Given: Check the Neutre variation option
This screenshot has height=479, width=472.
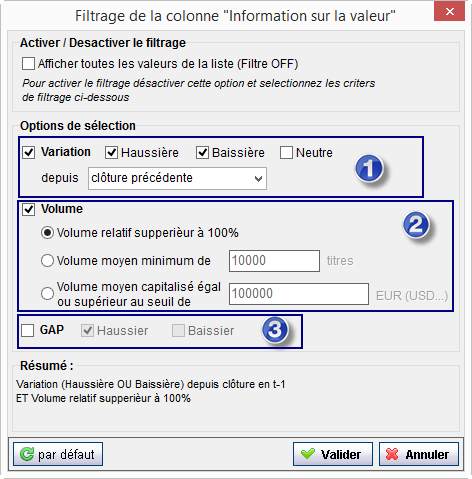Looking at the screenshot, I should (286, 153).
